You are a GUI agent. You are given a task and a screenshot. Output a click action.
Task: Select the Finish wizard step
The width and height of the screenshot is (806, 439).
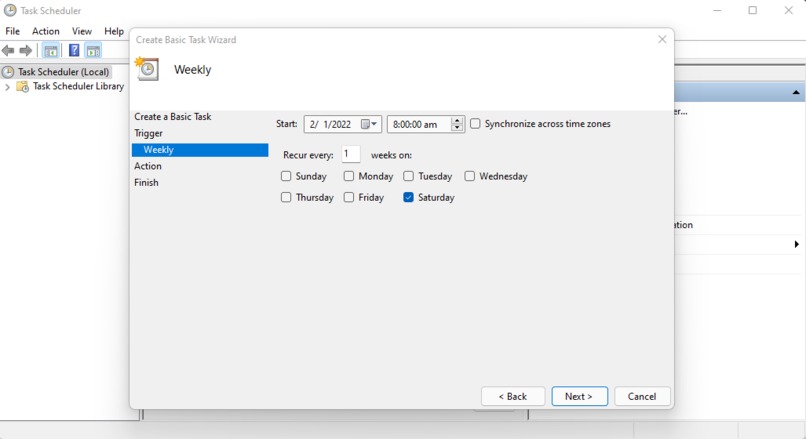(x=146, y=182)
